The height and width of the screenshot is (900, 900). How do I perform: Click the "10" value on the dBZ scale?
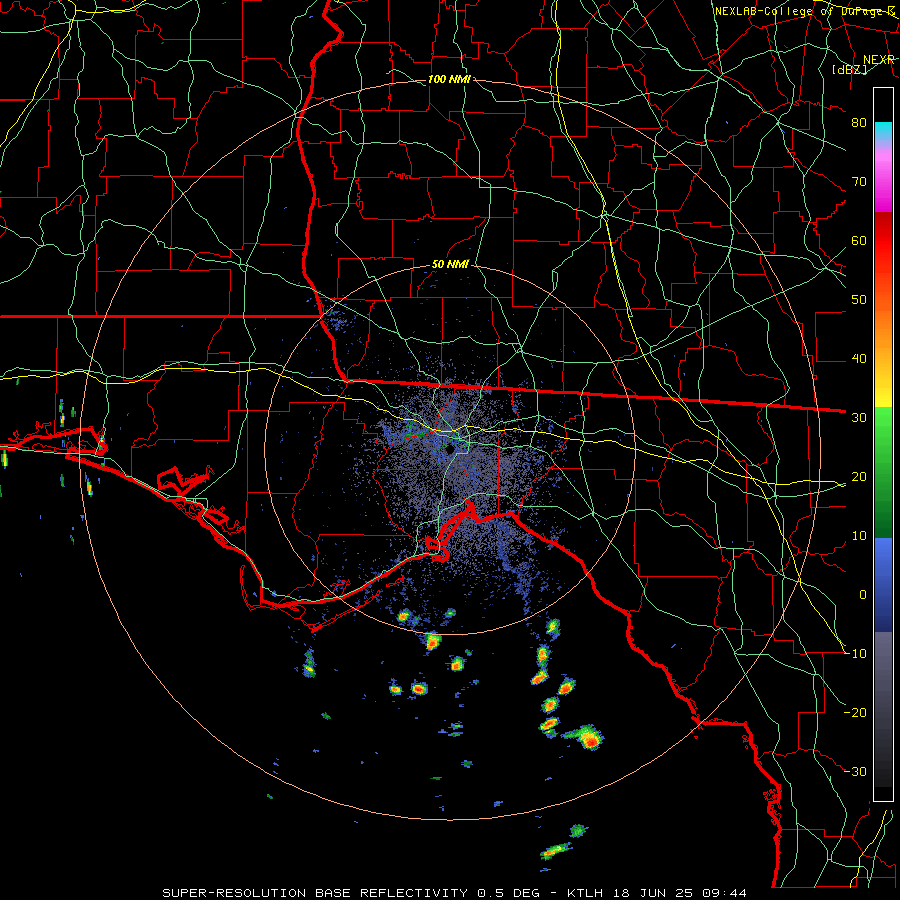tap(859, 536)
